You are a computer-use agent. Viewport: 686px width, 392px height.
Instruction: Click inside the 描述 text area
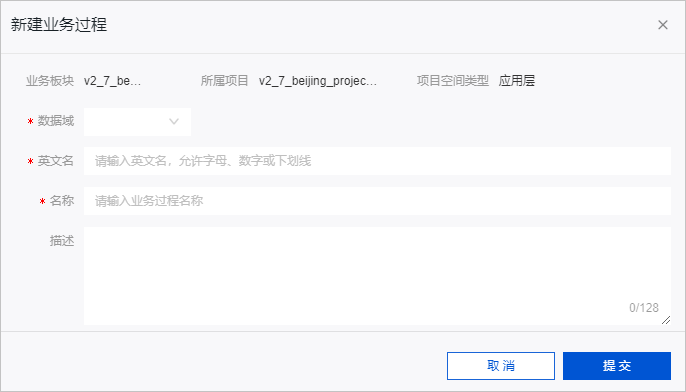point(377,276)
